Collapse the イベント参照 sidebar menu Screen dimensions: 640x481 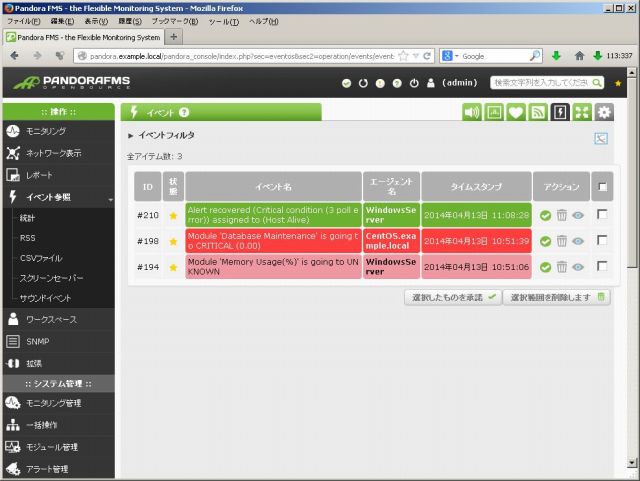[59, 197]
